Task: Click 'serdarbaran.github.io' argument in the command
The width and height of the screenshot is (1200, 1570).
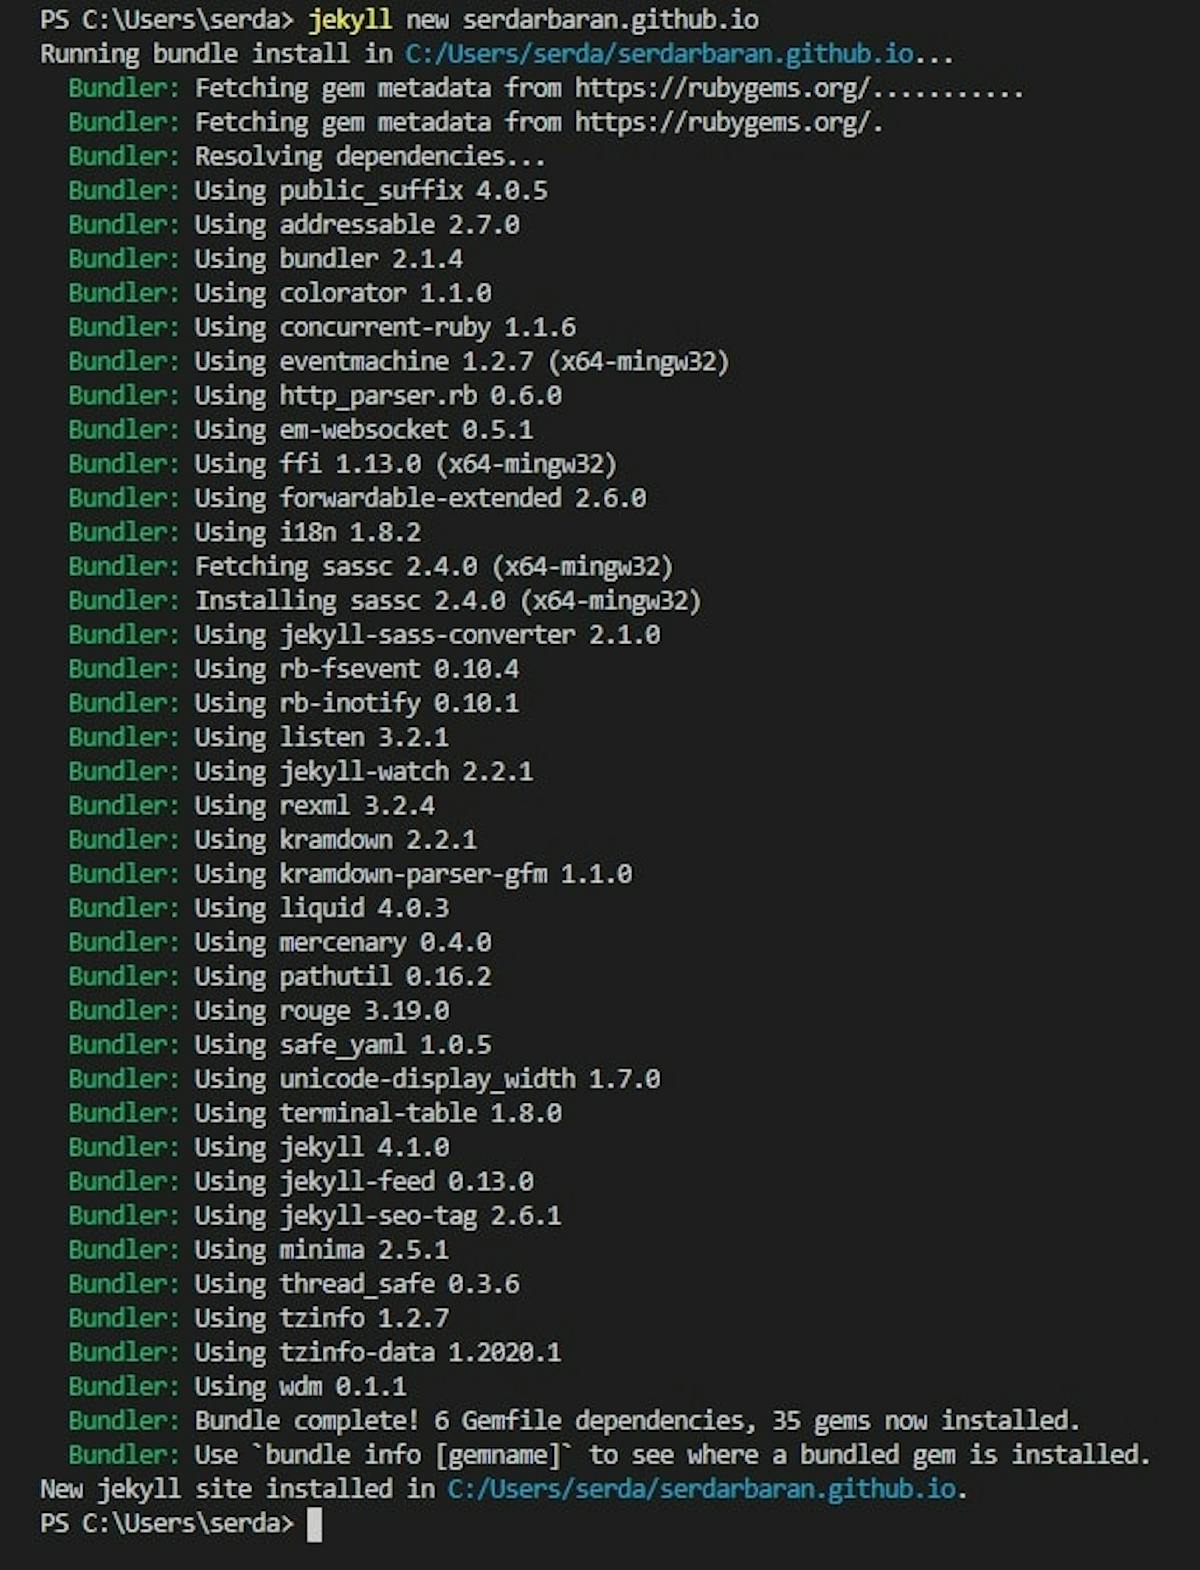Action: [x=610, y=19]
